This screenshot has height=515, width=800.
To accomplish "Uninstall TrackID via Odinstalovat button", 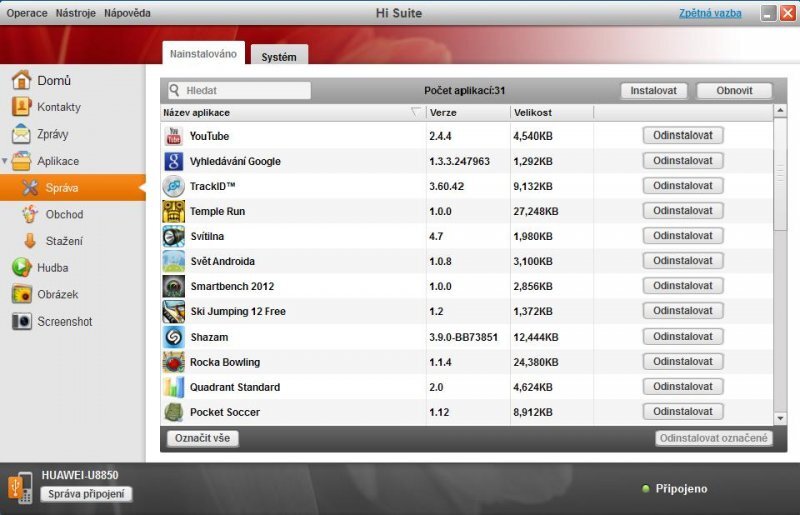I will click(x=683, y=185).
